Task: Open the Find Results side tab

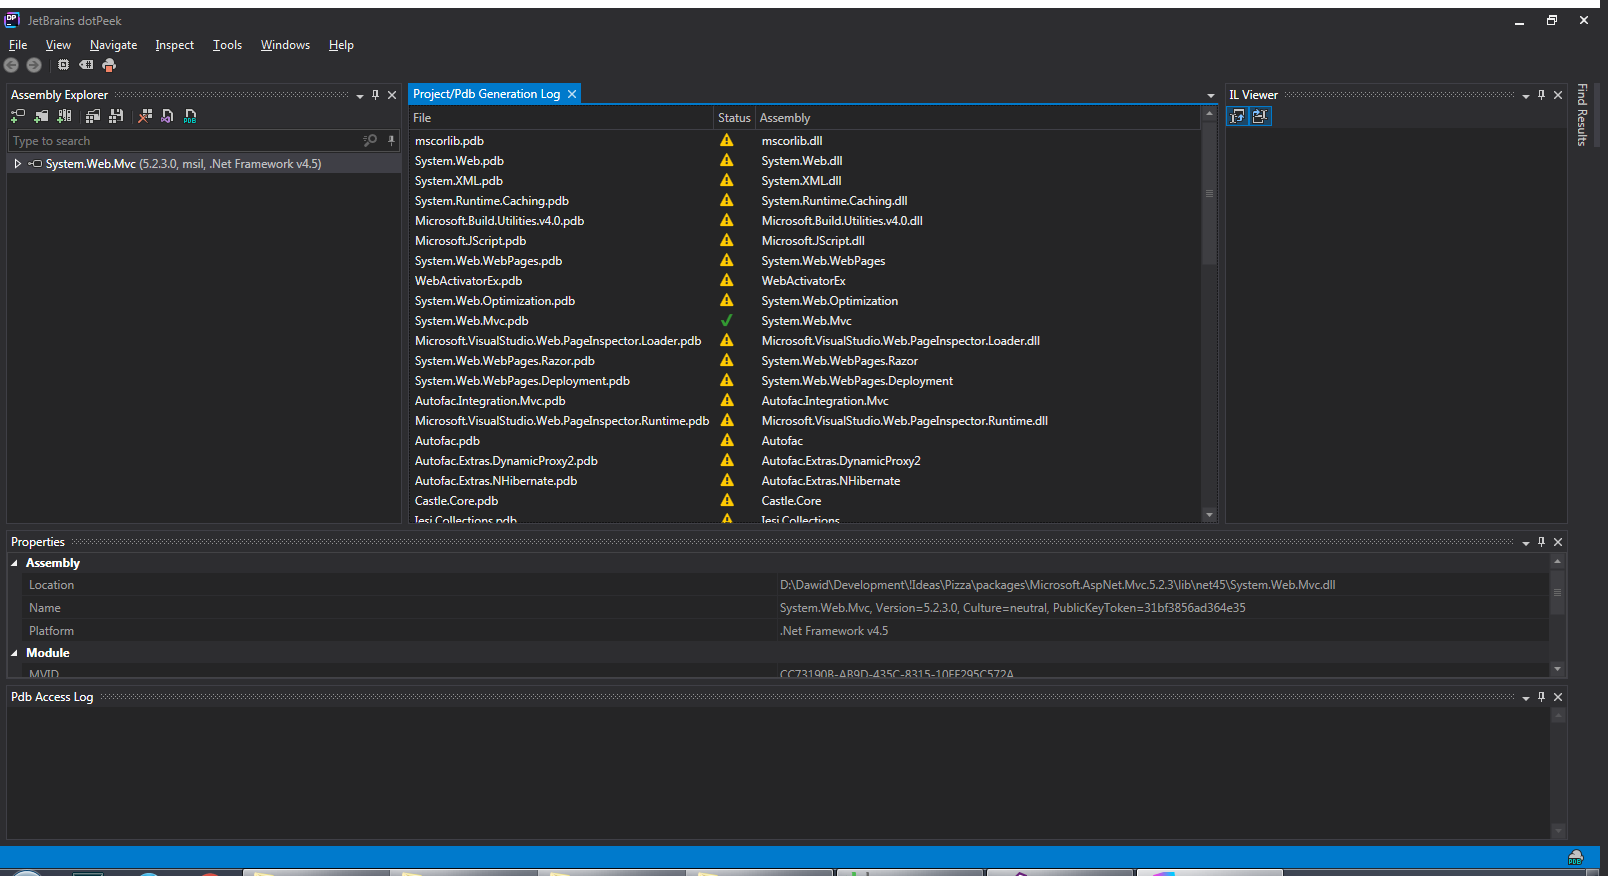Action: (1582, 115)
